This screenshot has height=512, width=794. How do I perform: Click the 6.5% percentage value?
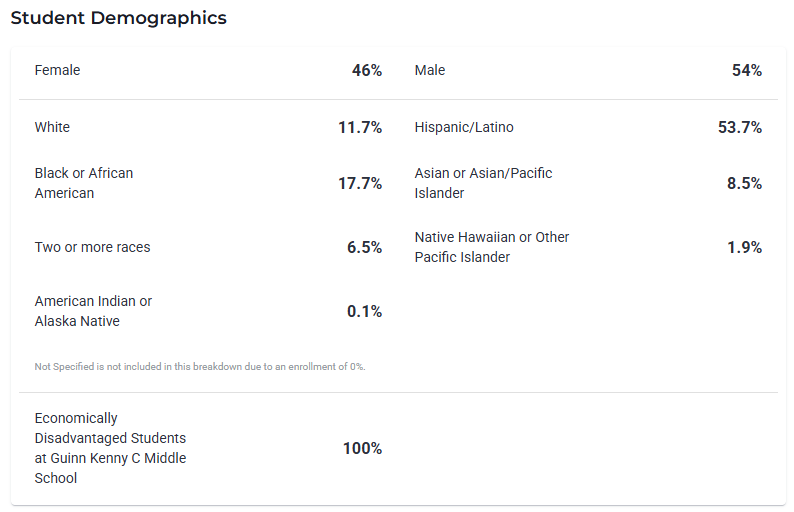pos(365,247)
